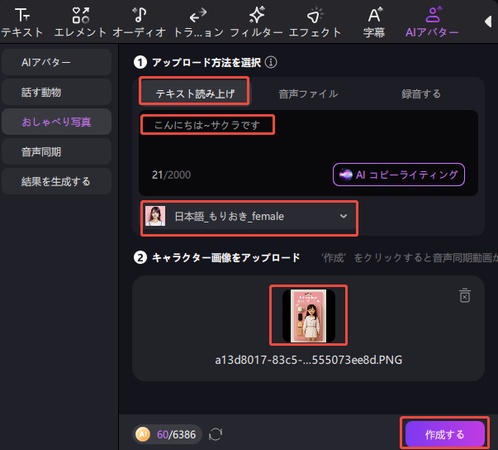Click the AI コピーライティング button
This screenshot has width=498, height=450.
399,175
